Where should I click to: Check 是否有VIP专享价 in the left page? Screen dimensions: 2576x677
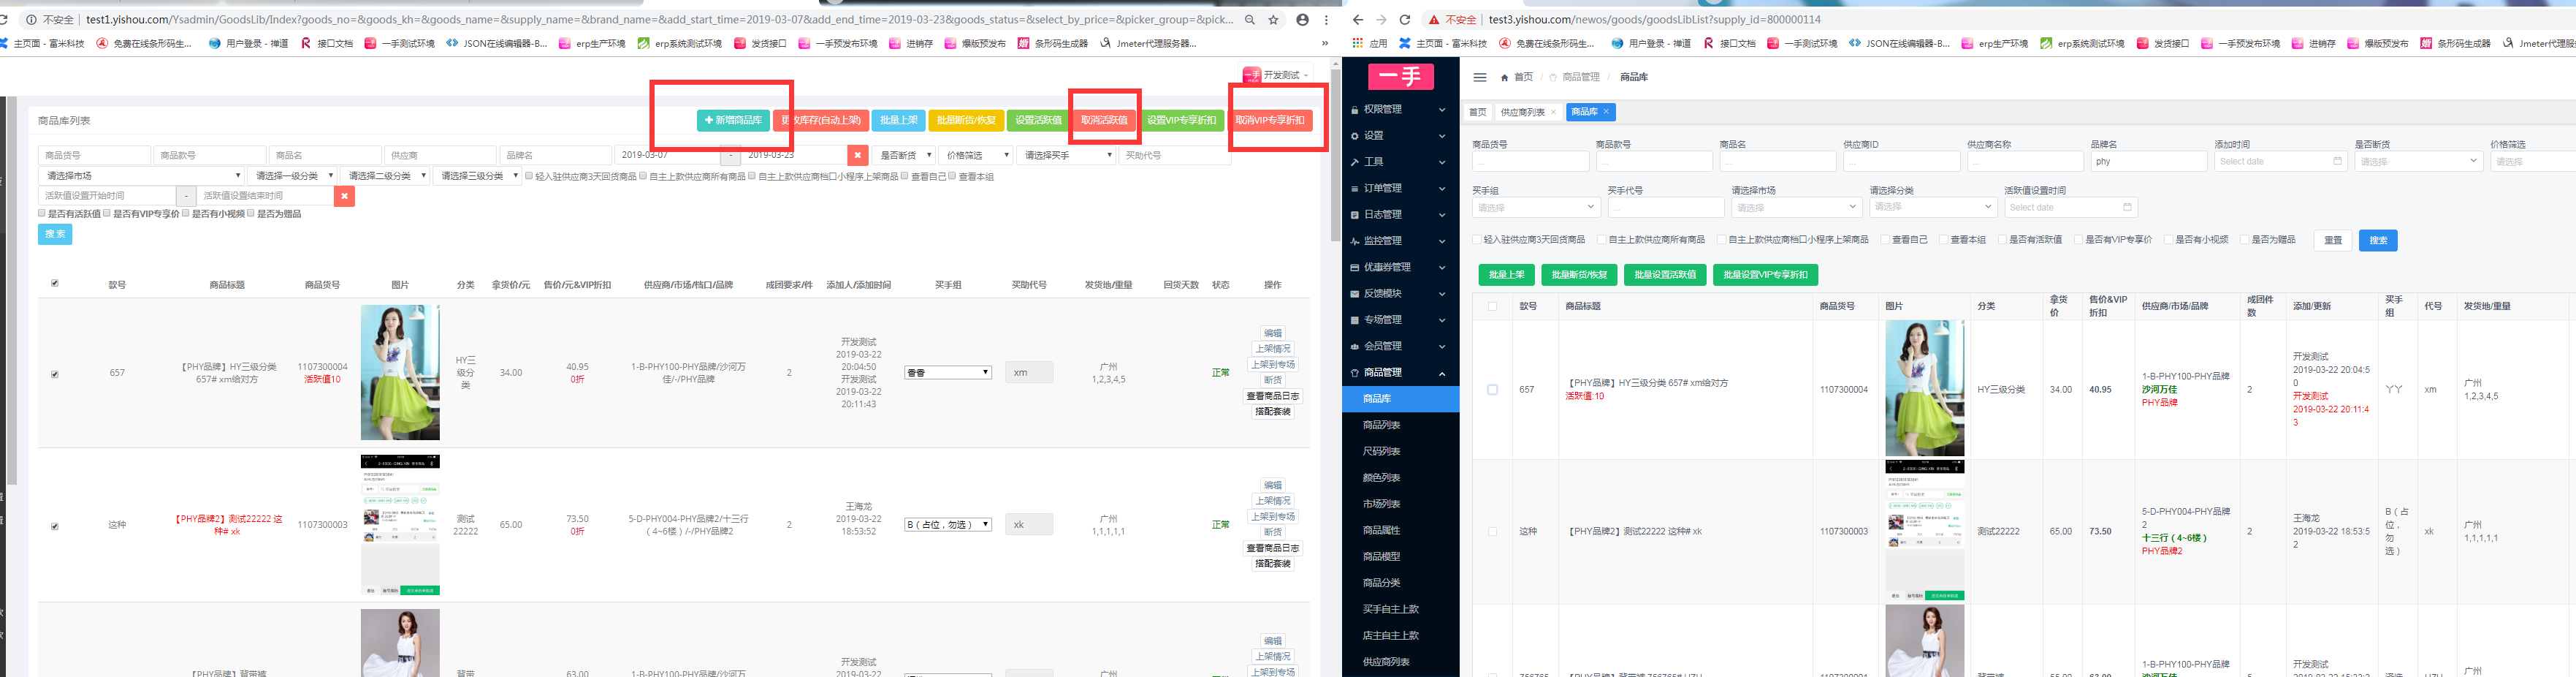(107, 213)
